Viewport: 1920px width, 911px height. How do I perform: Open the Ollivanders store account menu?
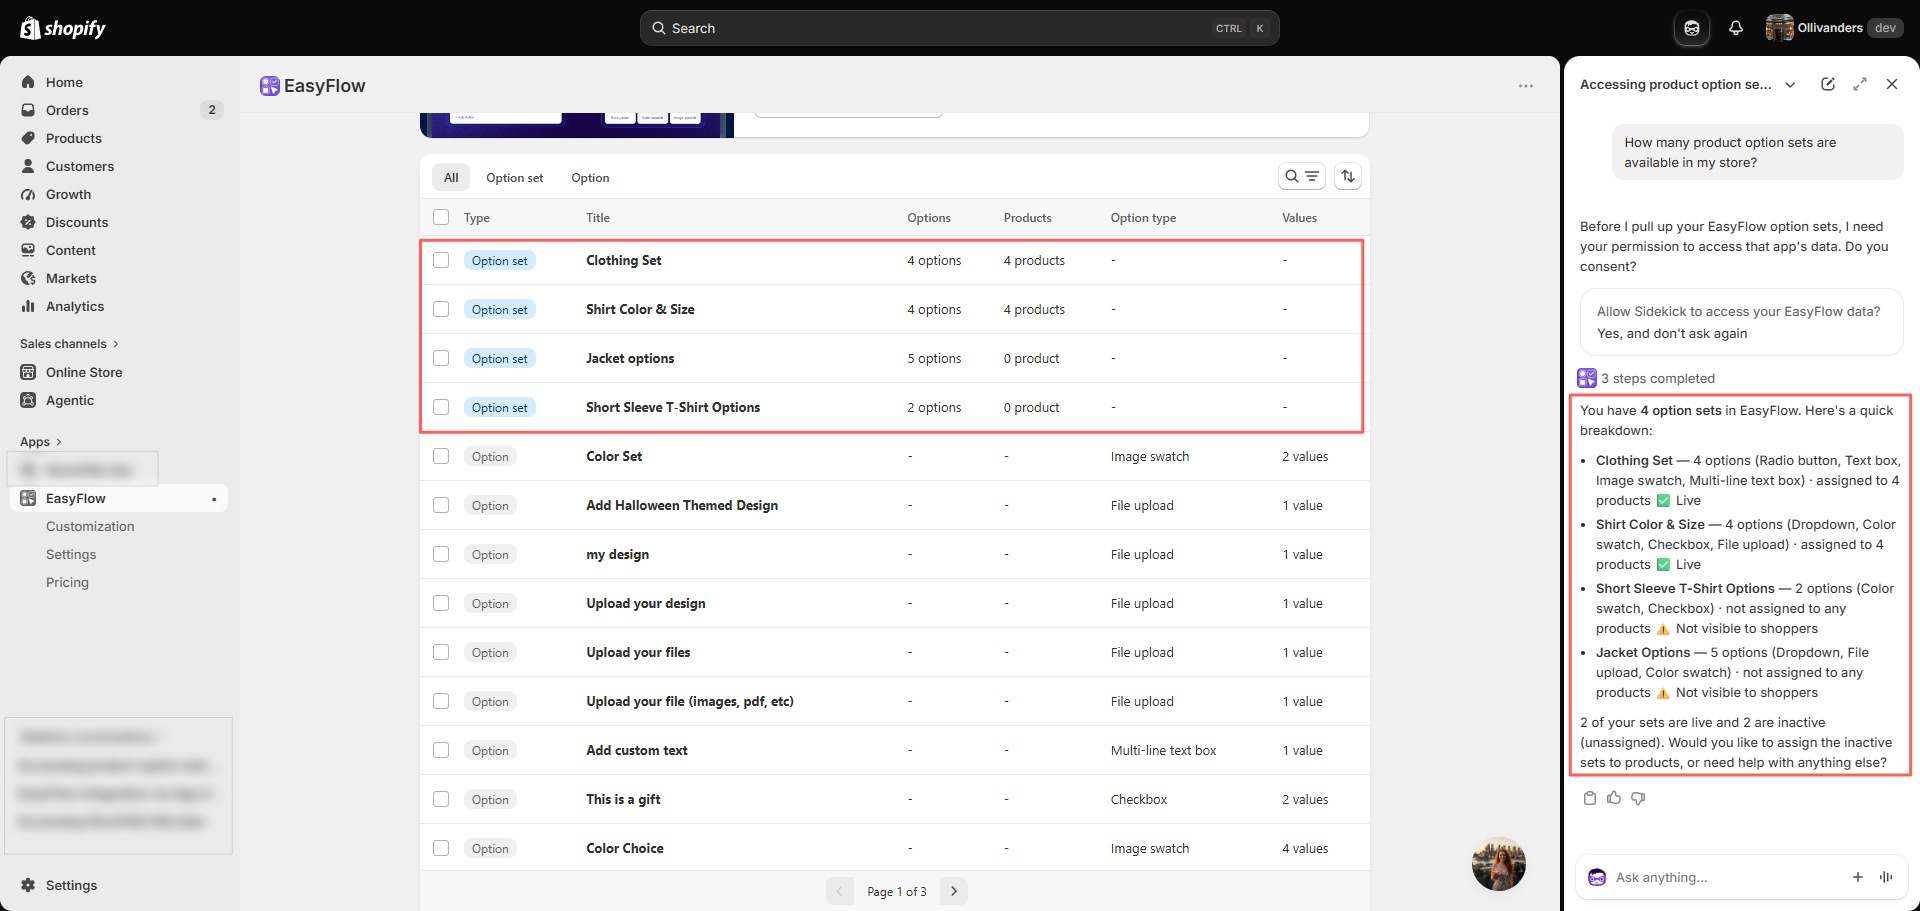click(x=1833, y=28)
